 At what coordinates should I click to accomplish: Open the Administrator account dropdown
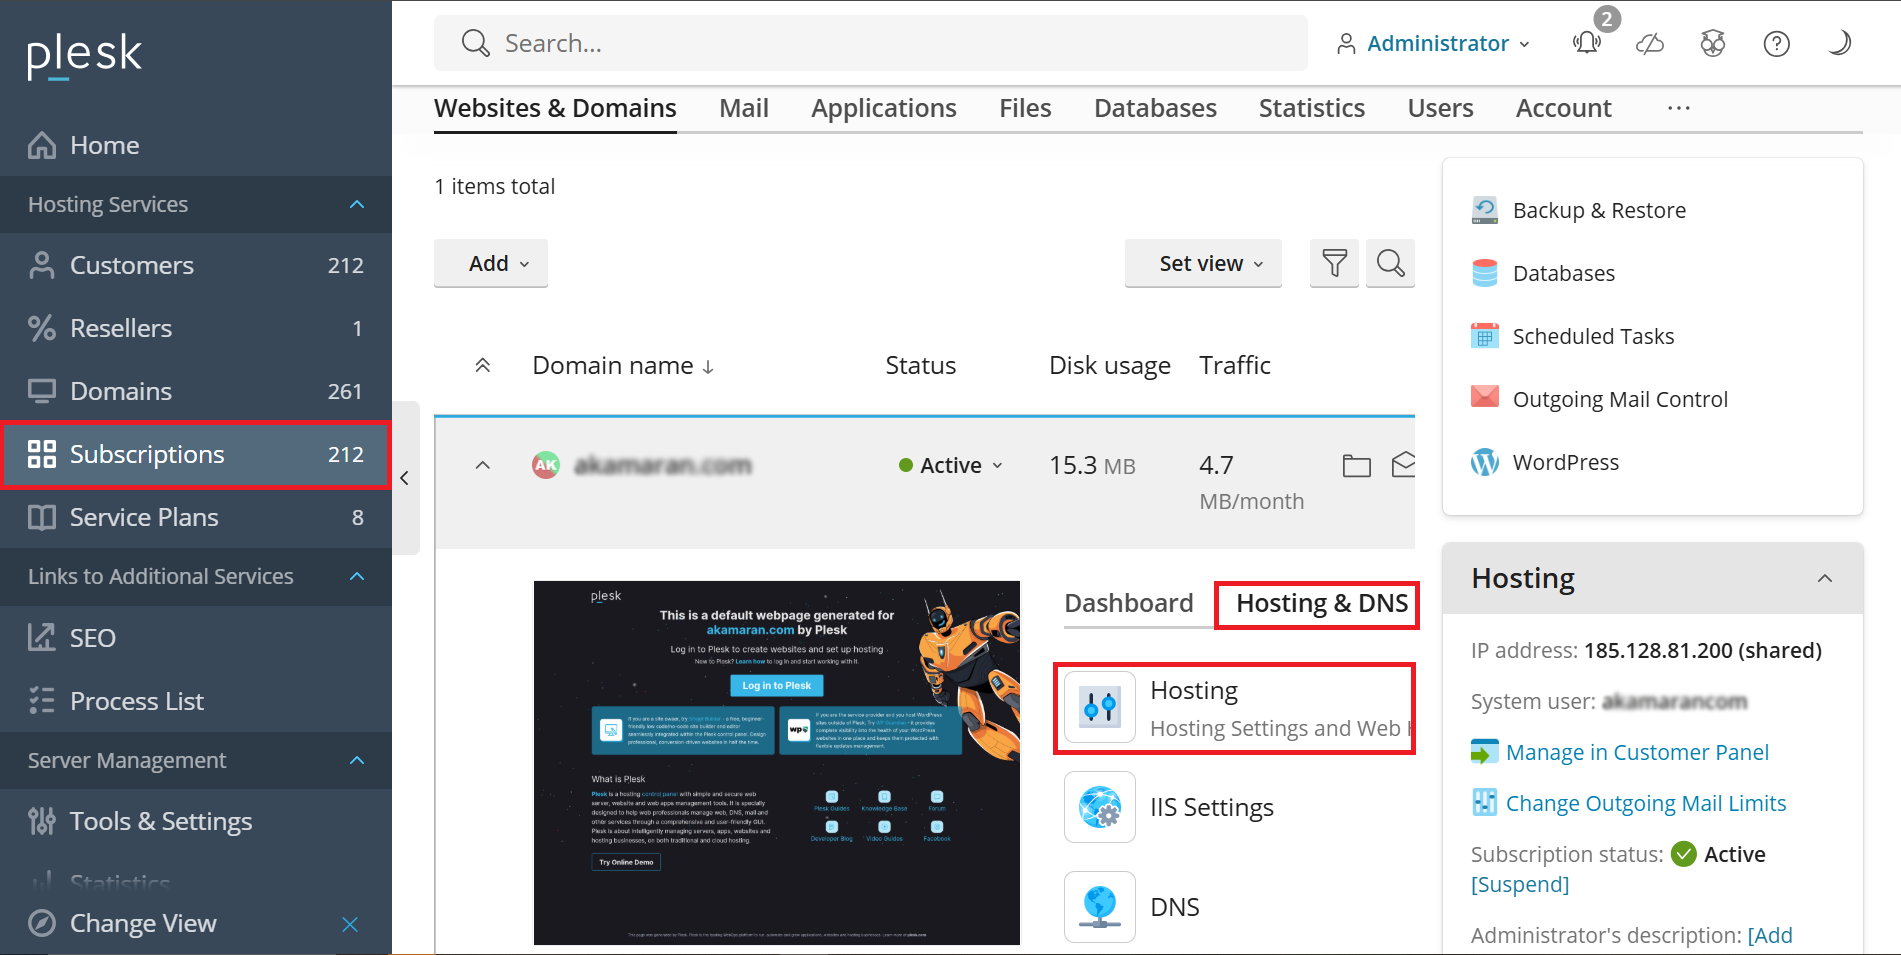(x=1434, y=43)
